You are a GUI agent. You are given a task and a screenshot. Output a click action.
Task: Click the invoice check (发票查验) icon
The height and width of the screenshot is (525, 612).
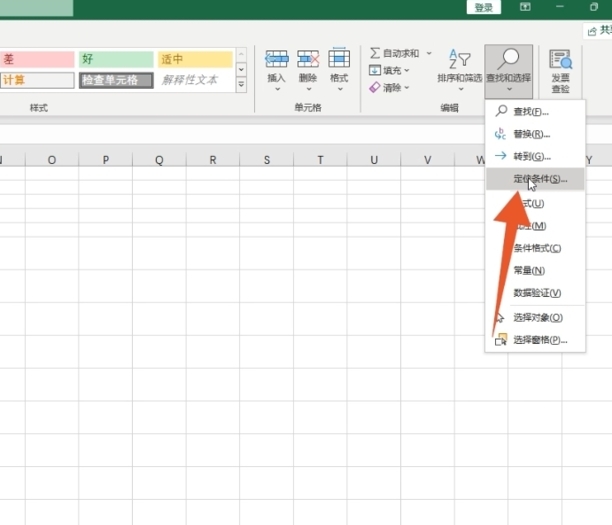point(561,60)
